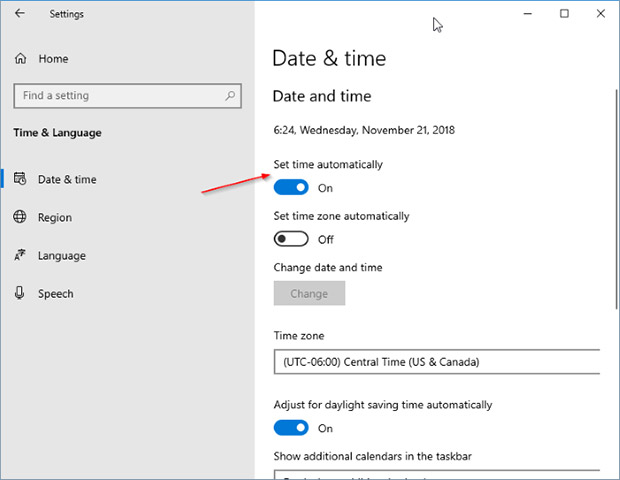Disable daylight saving time adjustment toggle

pos(291,428)
